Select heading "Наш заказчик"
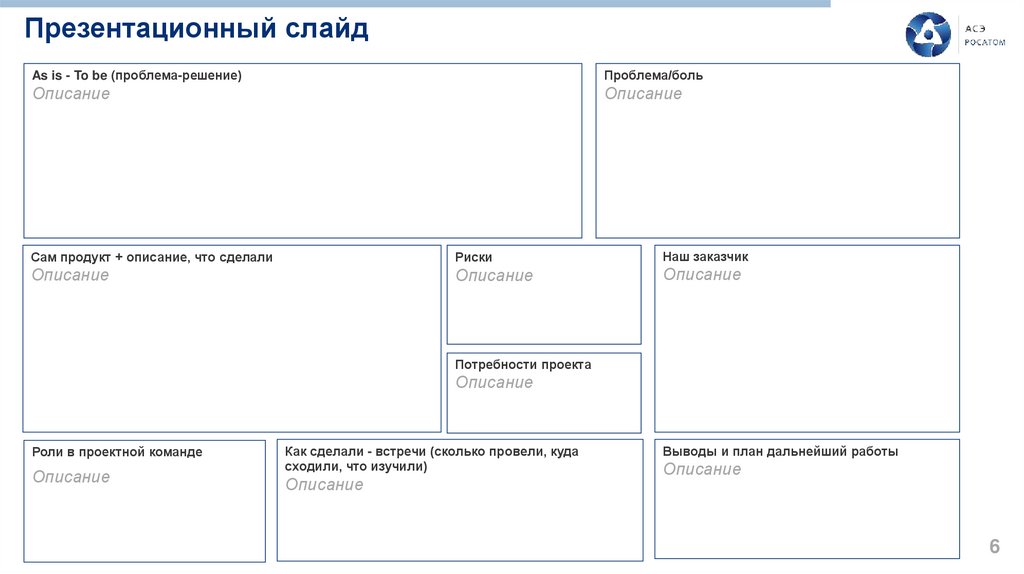This screenshot has width=1024, height=574. 705,257
